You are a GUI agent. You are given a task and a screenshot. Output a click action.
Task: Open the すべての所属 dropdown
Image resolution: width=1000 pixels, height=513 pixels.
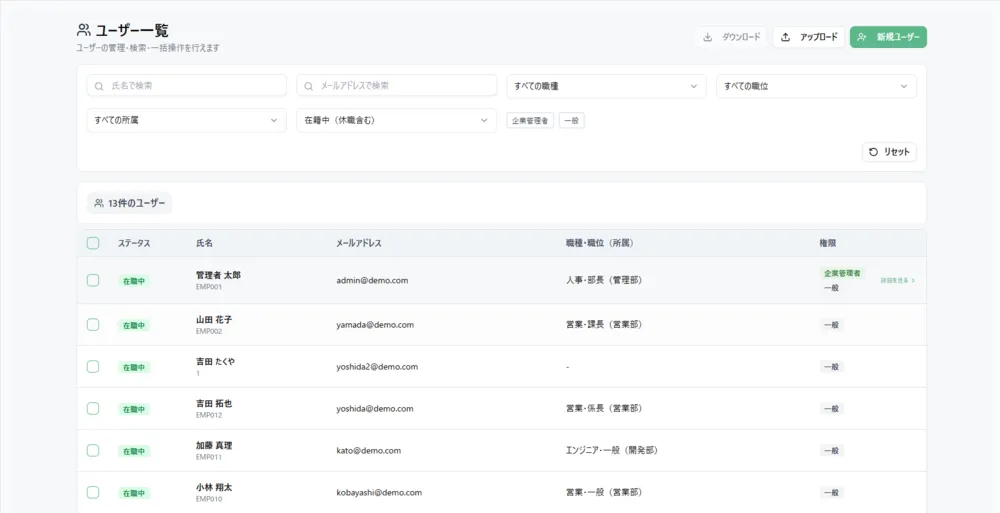coord(186,120)
